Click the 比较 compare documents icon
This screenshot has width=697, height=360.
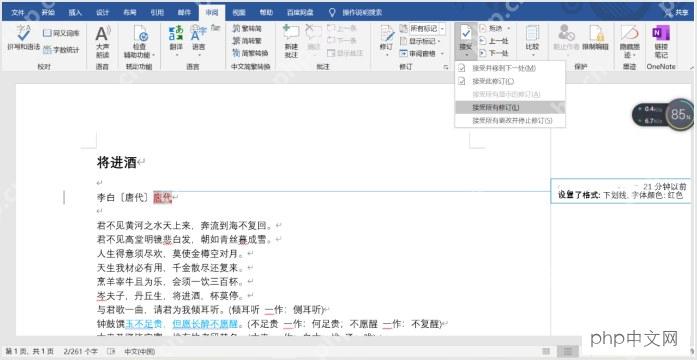tap(532, 33)
